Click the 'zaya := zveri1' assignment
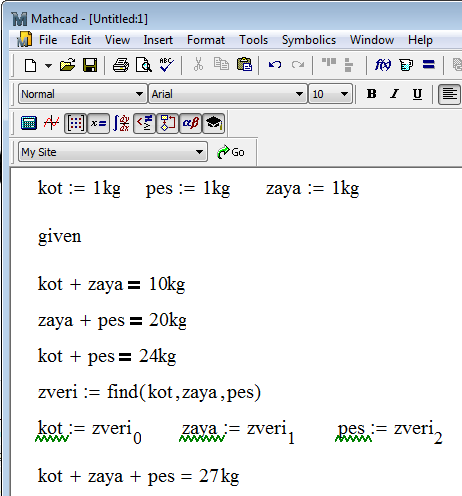This screenshot has width=462, height=496. point(237,431)
